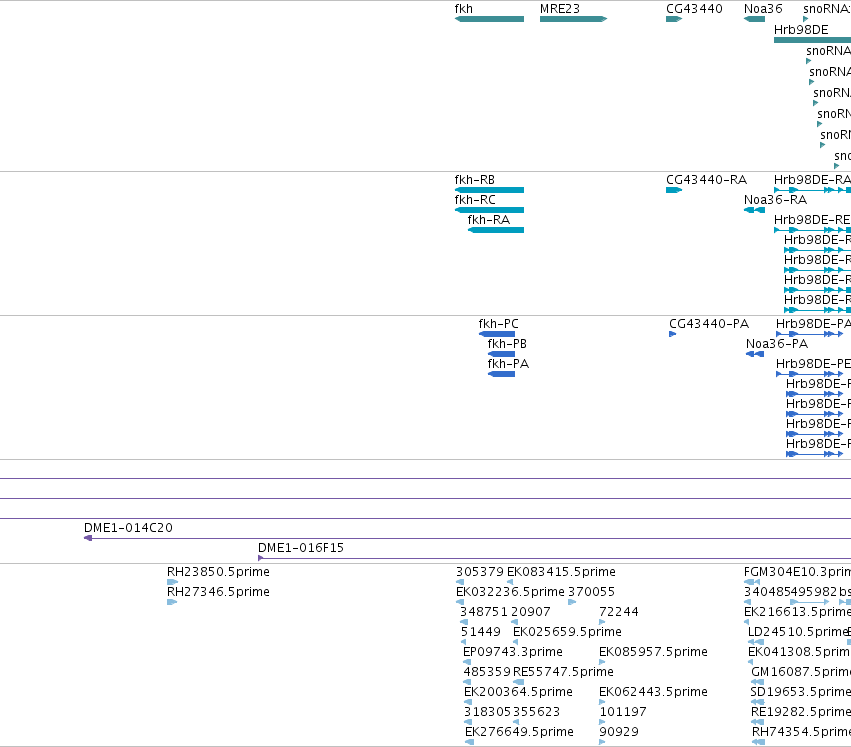Select the fkh gene feature
The width and height of the screenshot is (851, 747).
click(489, 19)
